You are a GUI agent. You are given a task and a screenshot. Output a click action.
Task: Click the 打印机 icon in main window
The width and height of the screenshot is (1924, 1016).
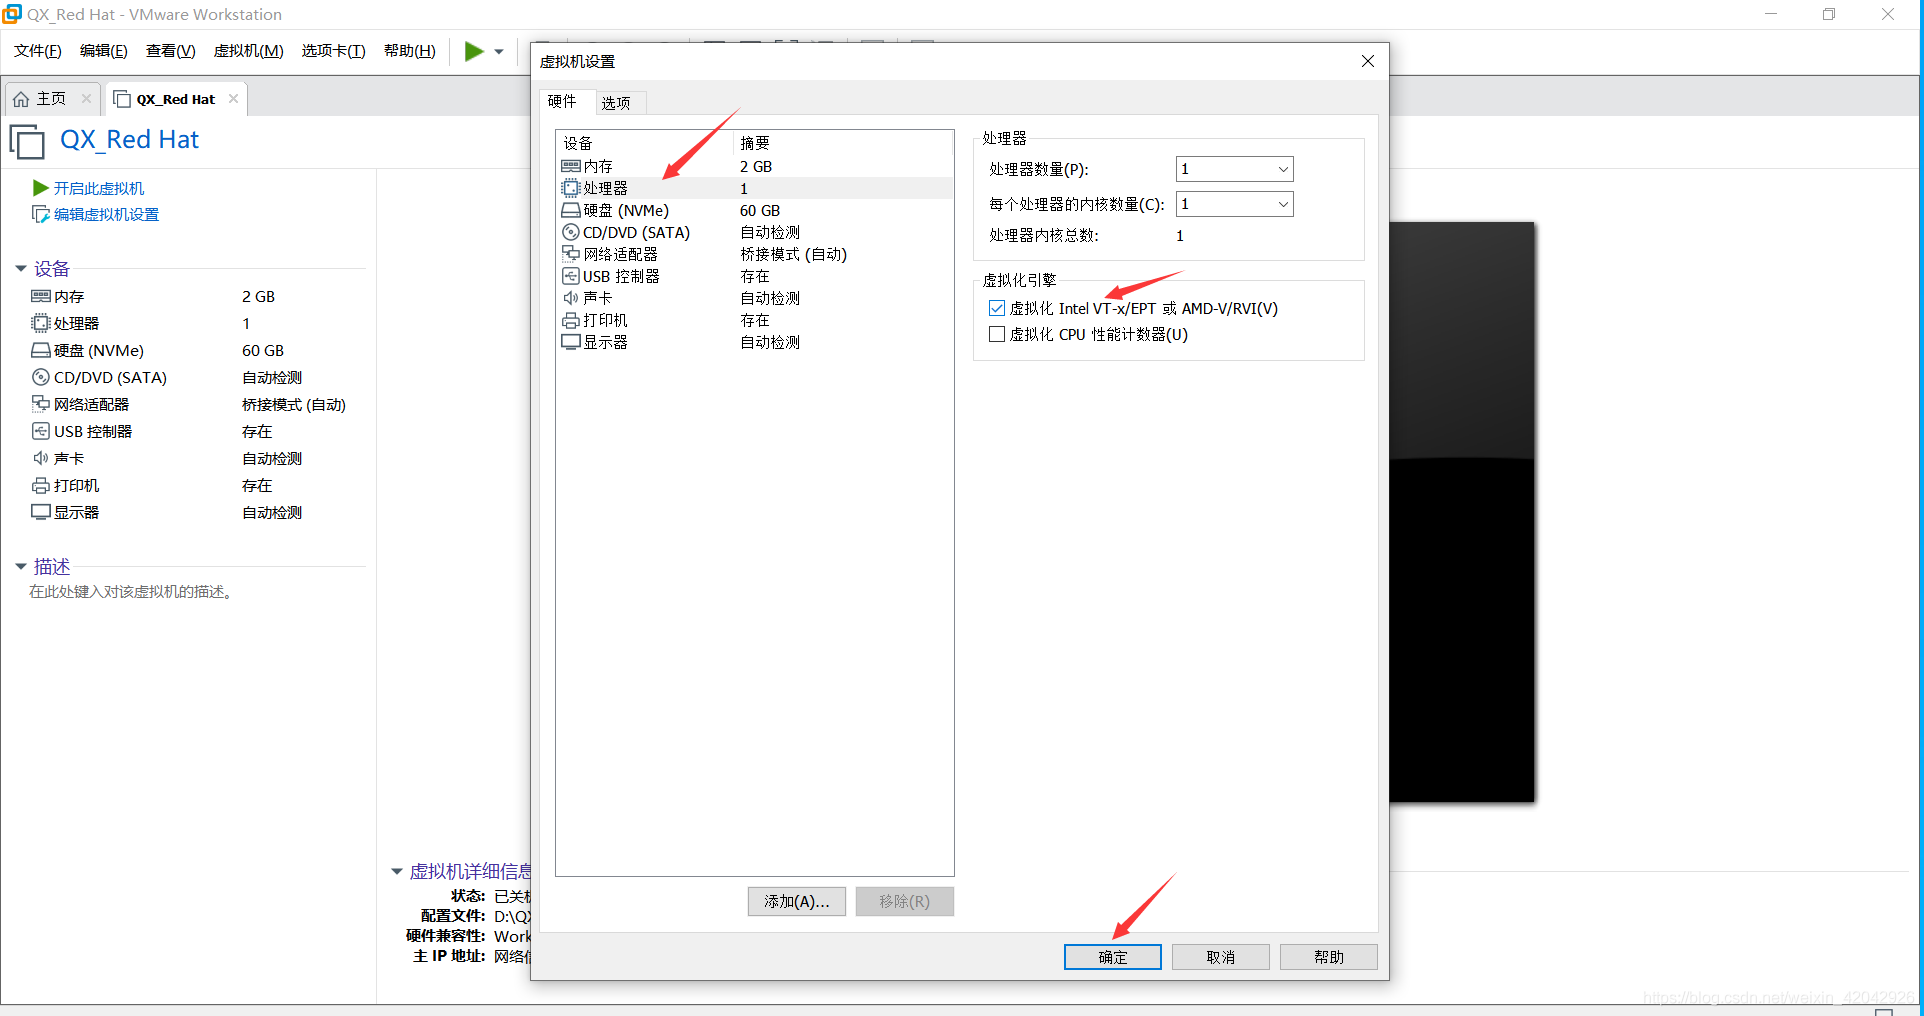(41, 485)
